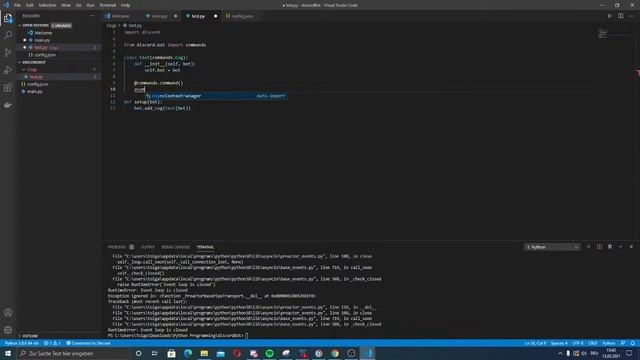Open Ln/Col go-to-line status item
The image size is (640, 360).
tap(535, 343)
